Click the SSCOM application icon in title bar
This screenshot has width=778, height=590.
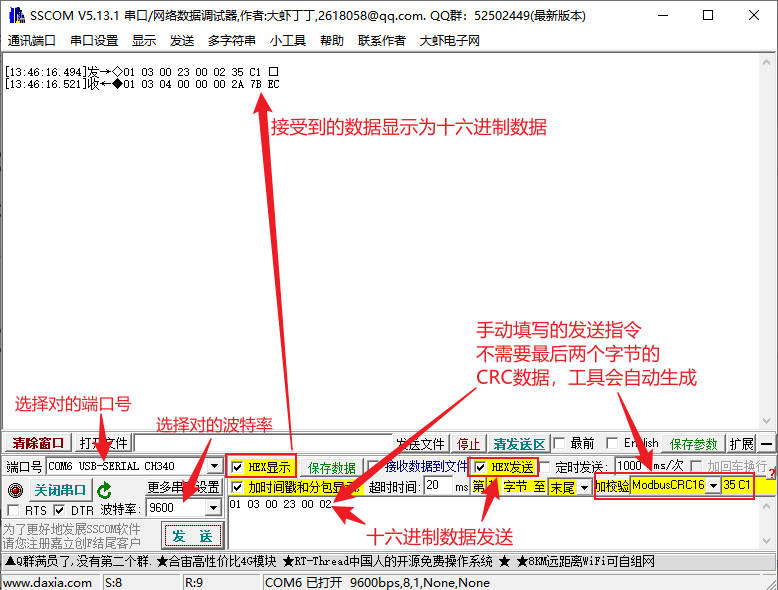click(x=17, y=15)
